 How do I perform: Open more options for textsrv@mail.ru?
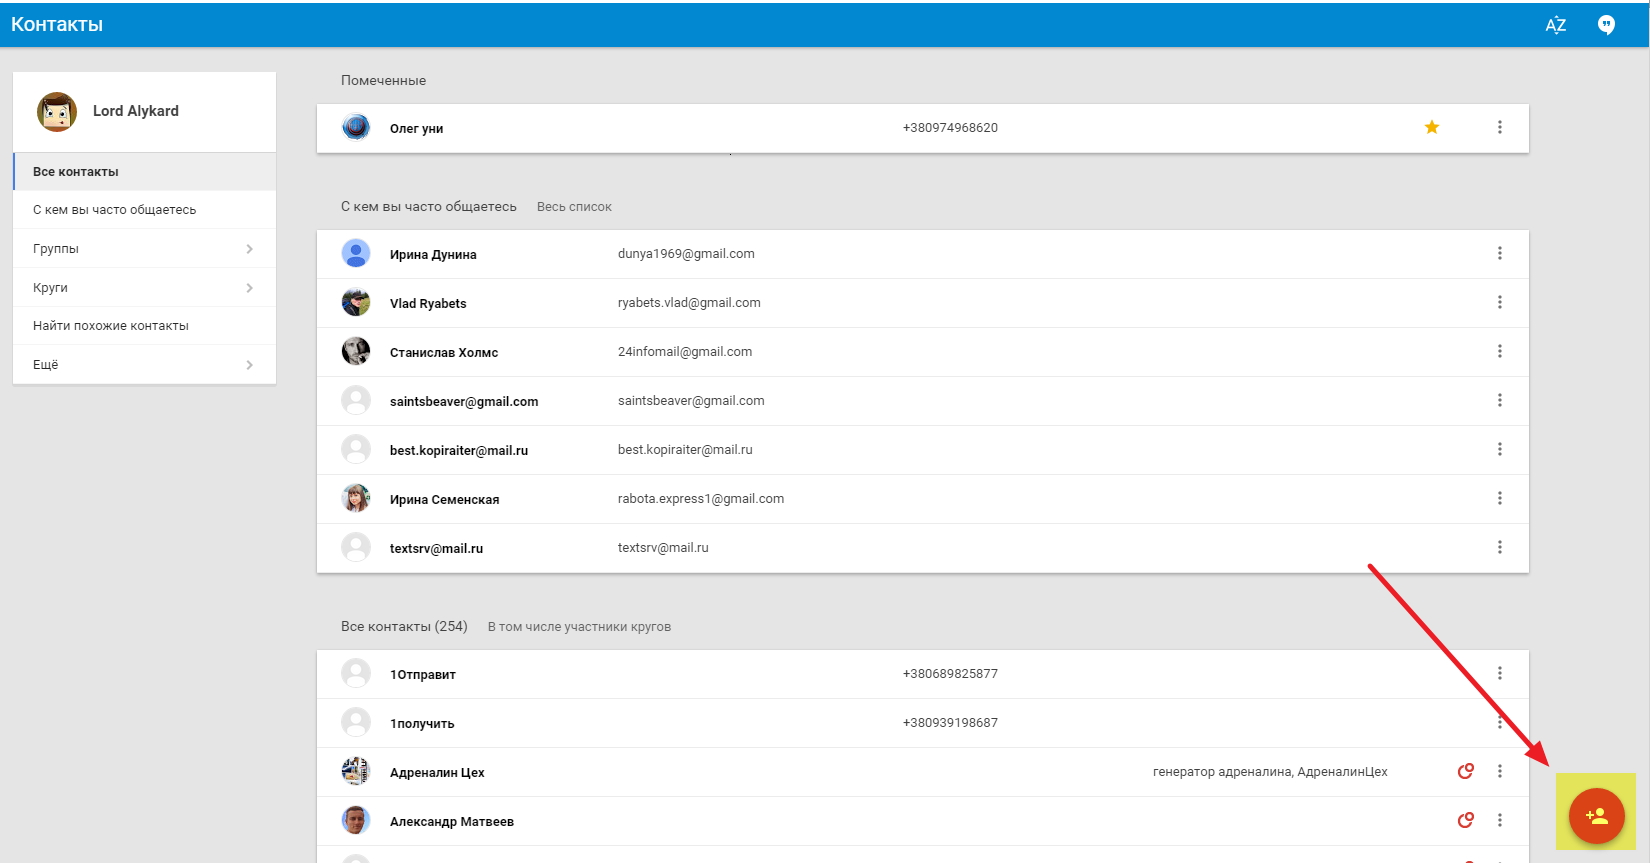click(1499, 548)
